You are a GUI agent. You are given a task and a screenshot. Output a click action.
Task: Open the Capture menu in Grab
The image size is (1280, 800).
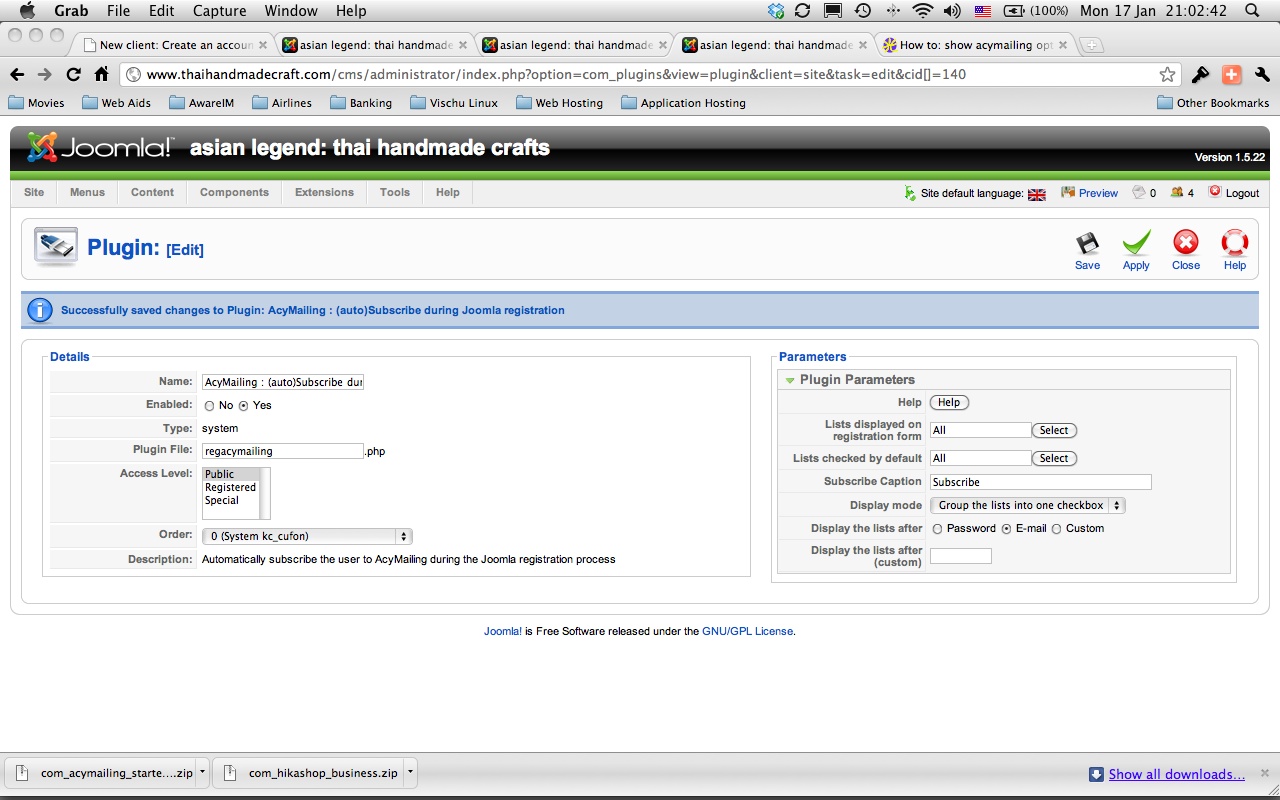(x=219, y=11)
